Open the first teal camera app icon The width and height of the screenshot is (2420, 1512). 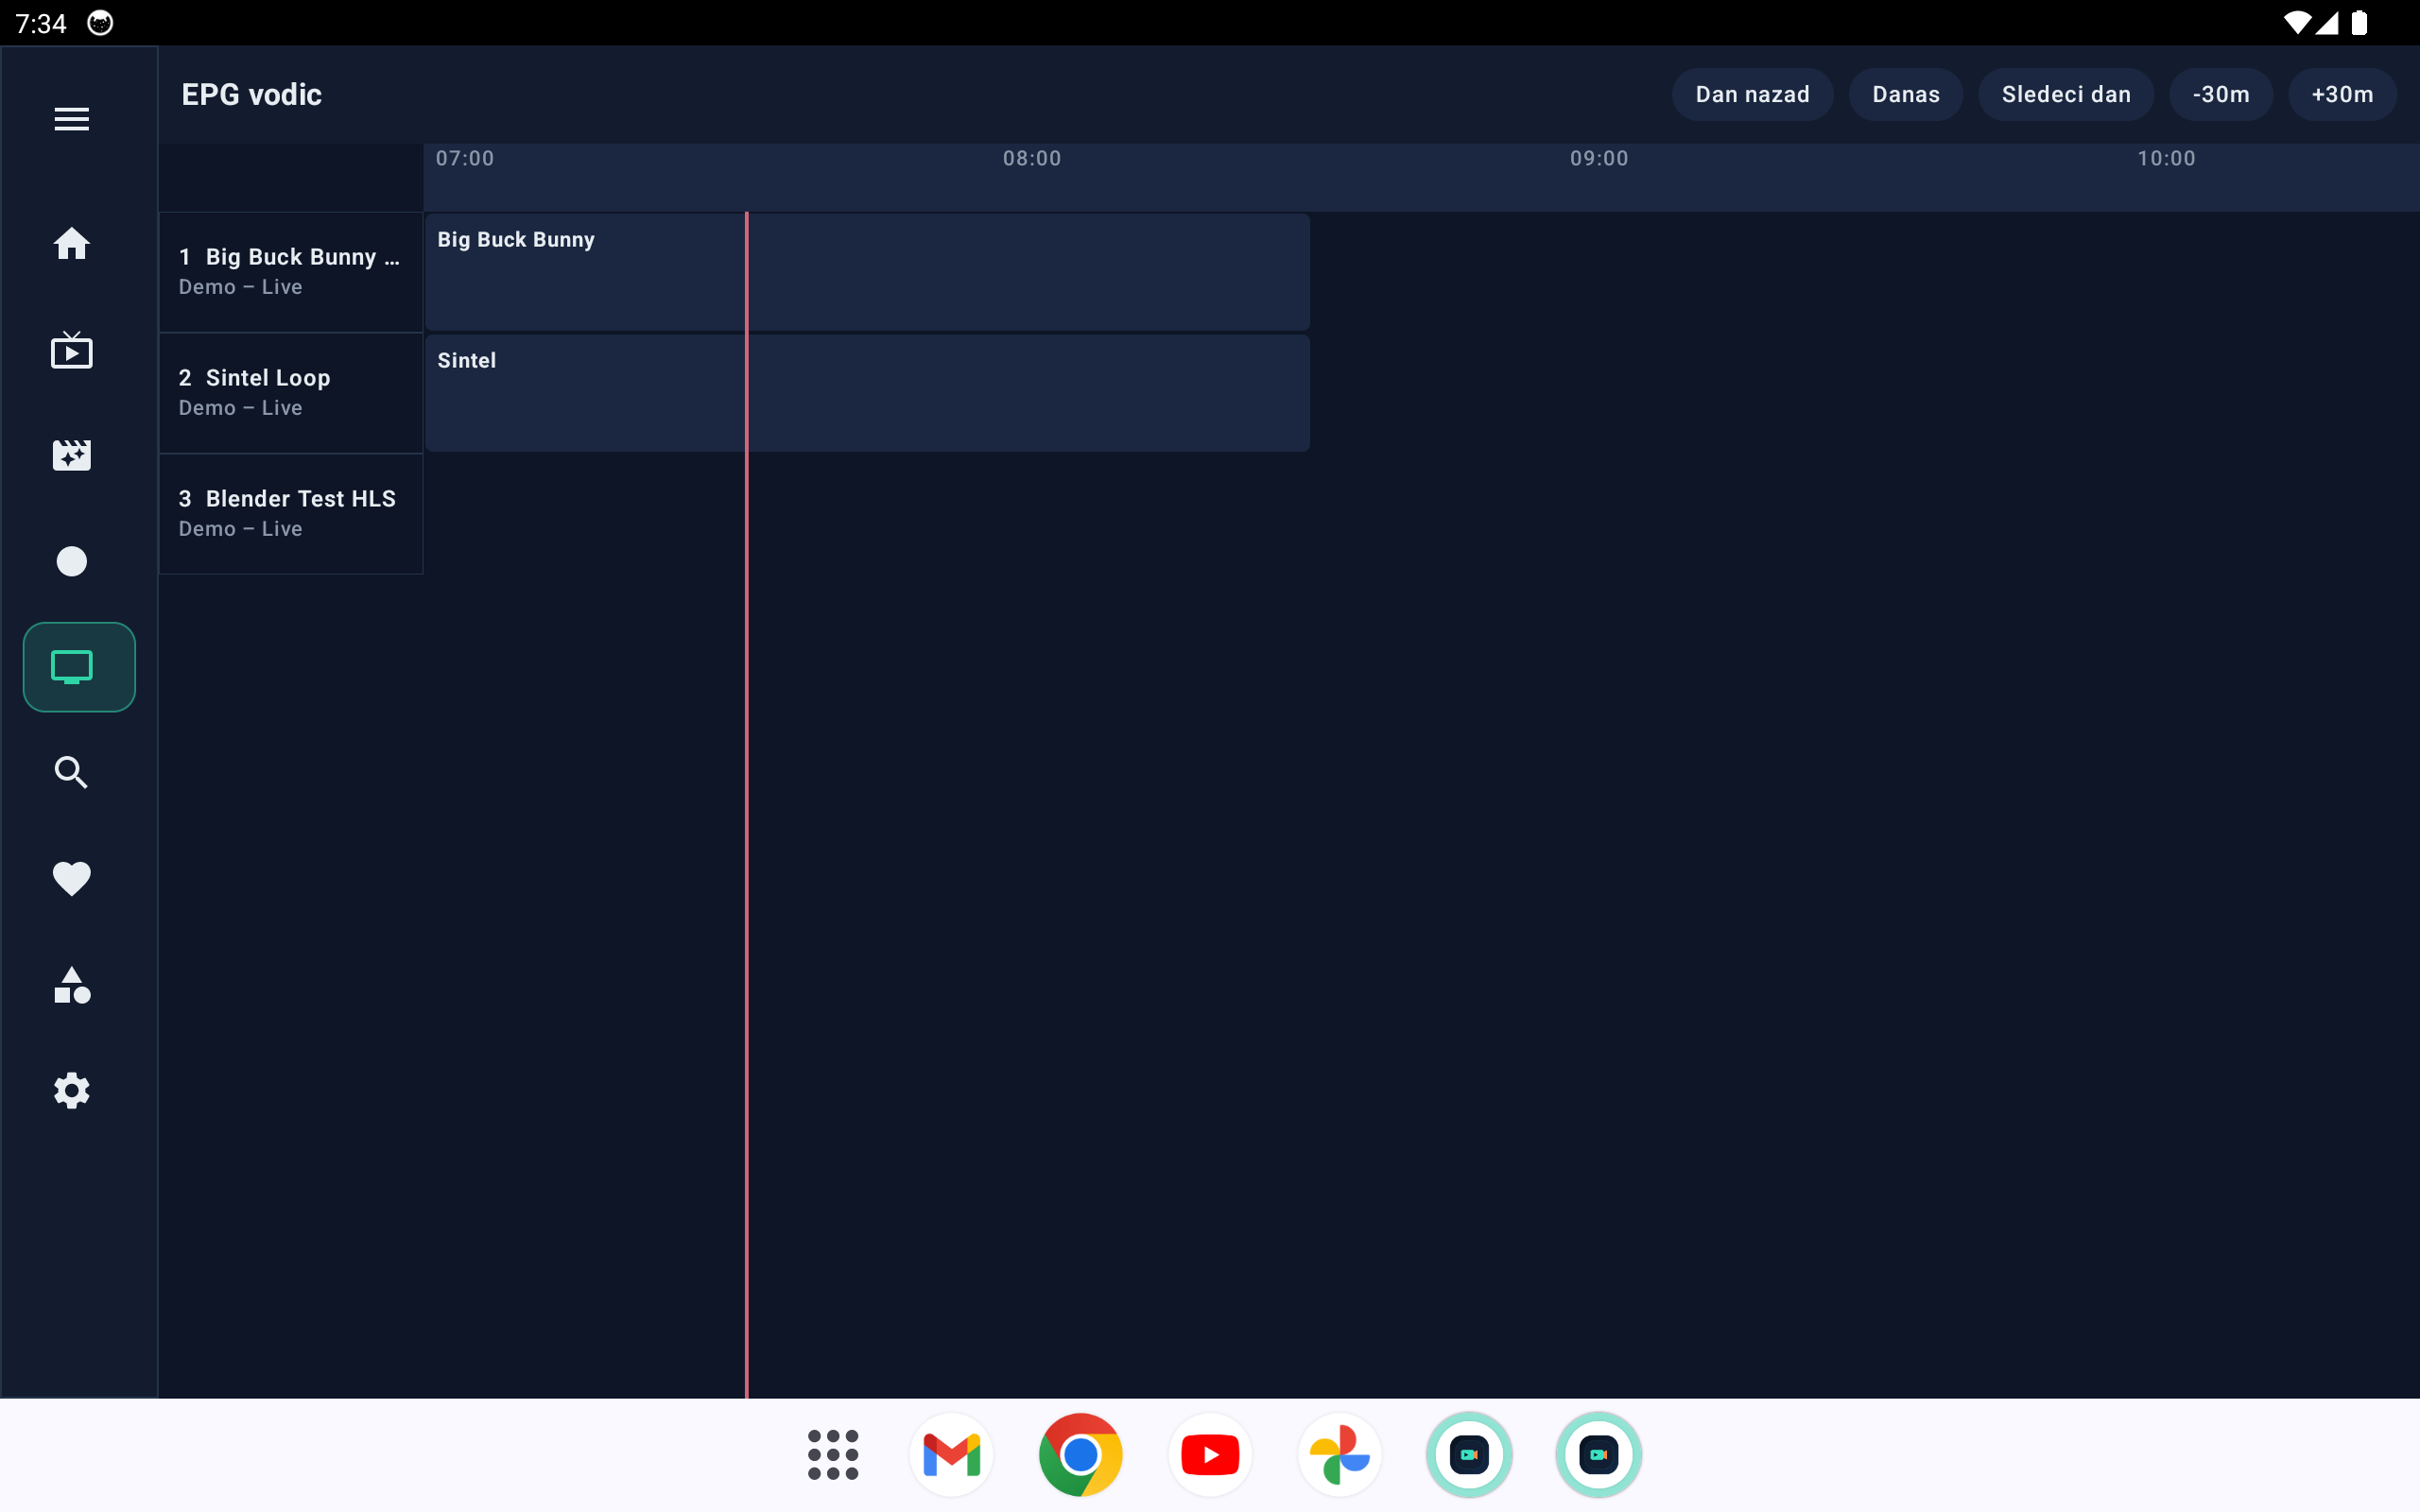point(1469,1454)
